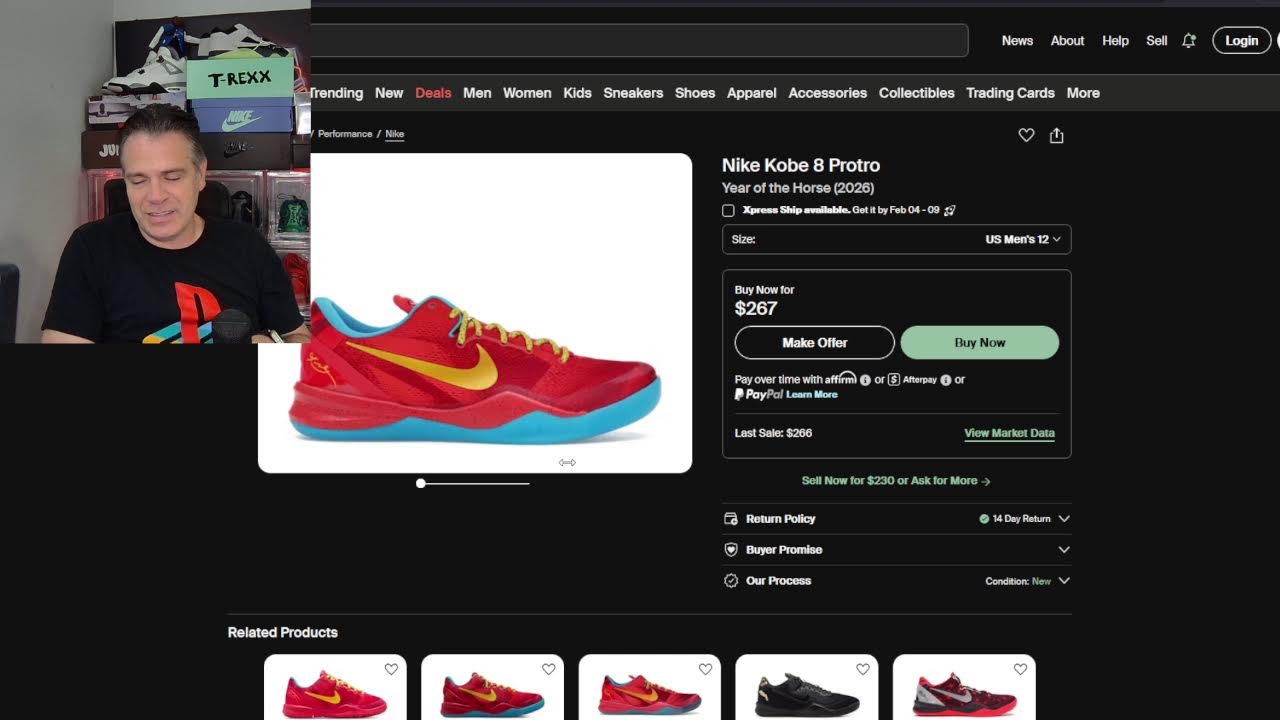Open the Women category

coord(527,93)
